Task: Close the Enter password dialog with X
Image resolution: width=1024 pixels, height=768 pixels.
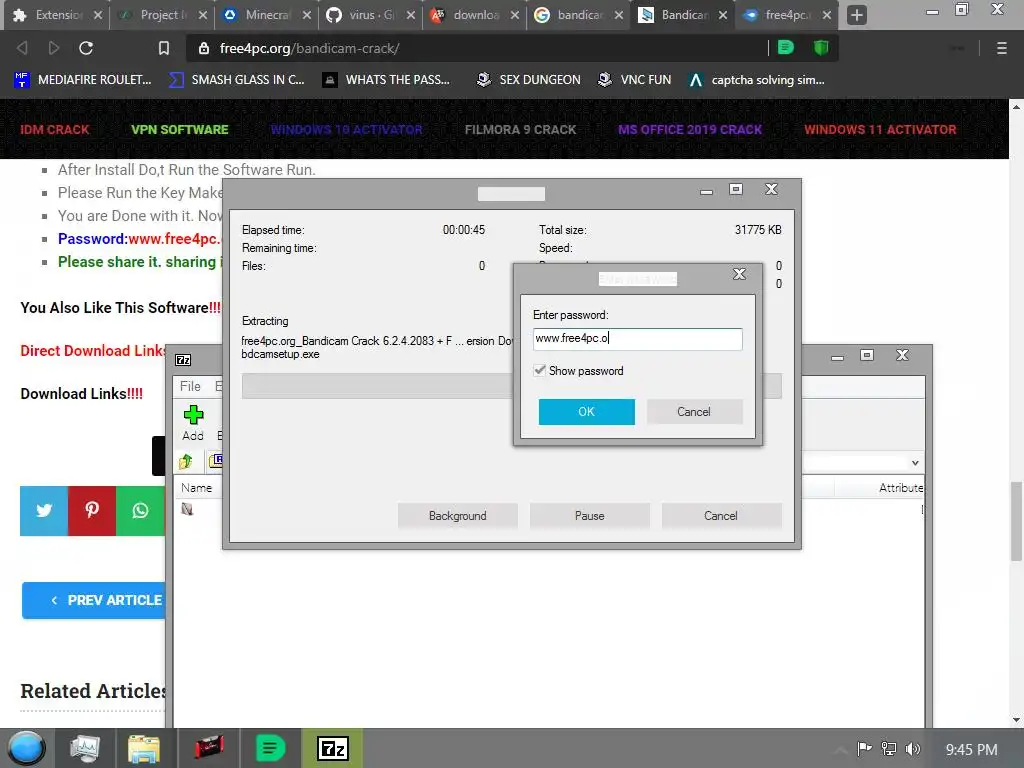Action: coord(739,274)
